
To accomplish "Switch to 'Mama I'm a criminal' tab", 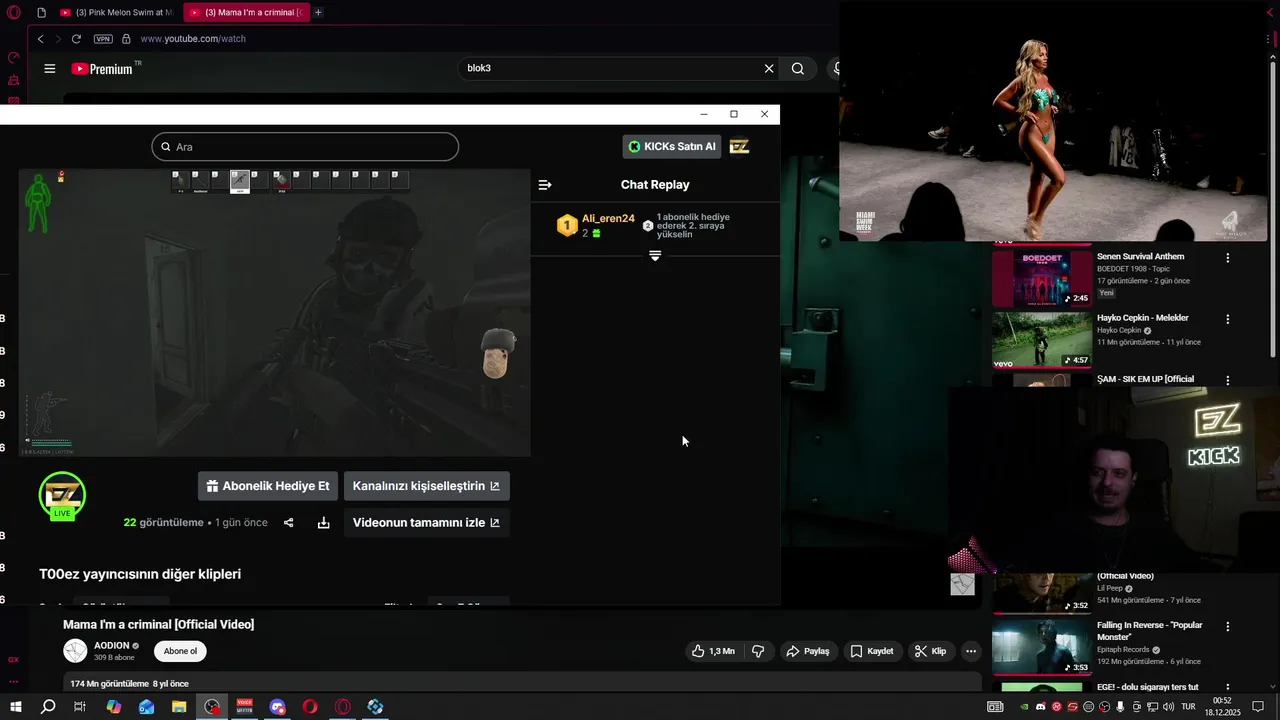I will click(247, 12).
